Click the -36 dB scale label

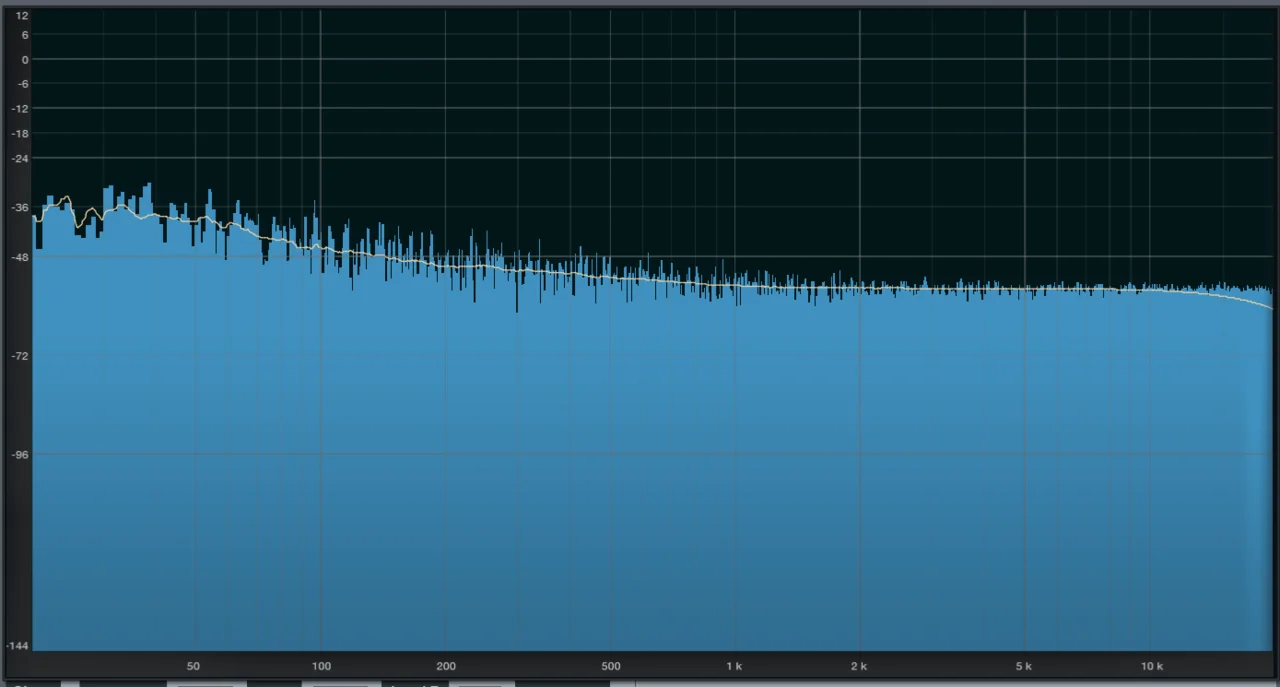(18, 207)
